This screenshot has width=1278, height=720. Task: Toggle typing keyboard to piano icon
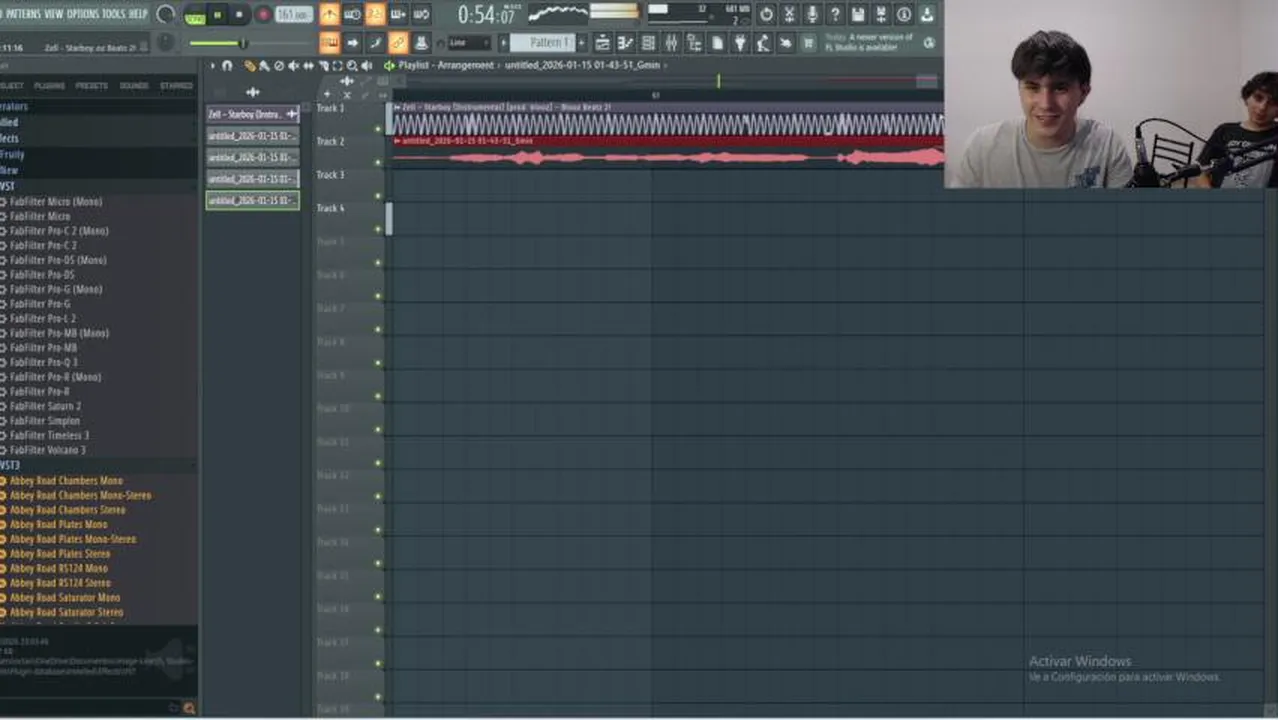329,43
